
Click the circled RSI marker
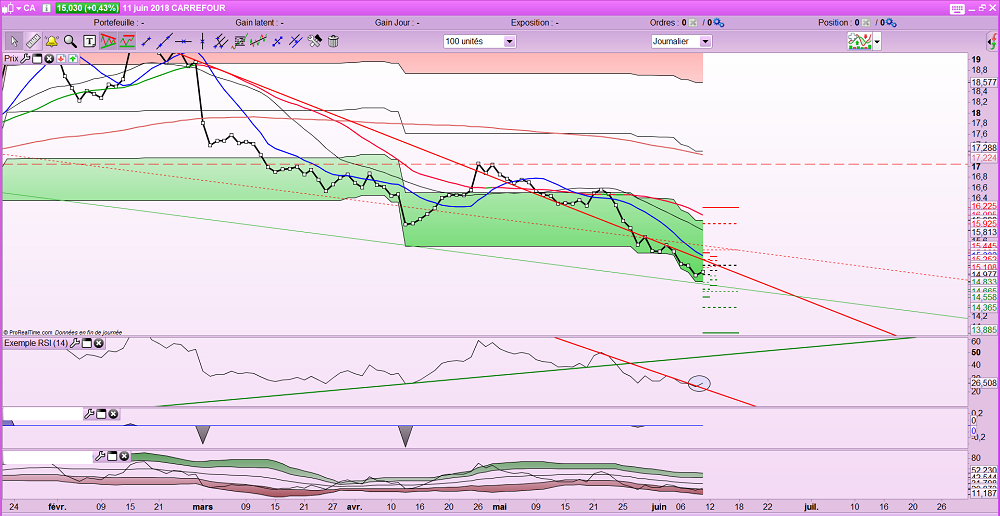tap(699, 383)
